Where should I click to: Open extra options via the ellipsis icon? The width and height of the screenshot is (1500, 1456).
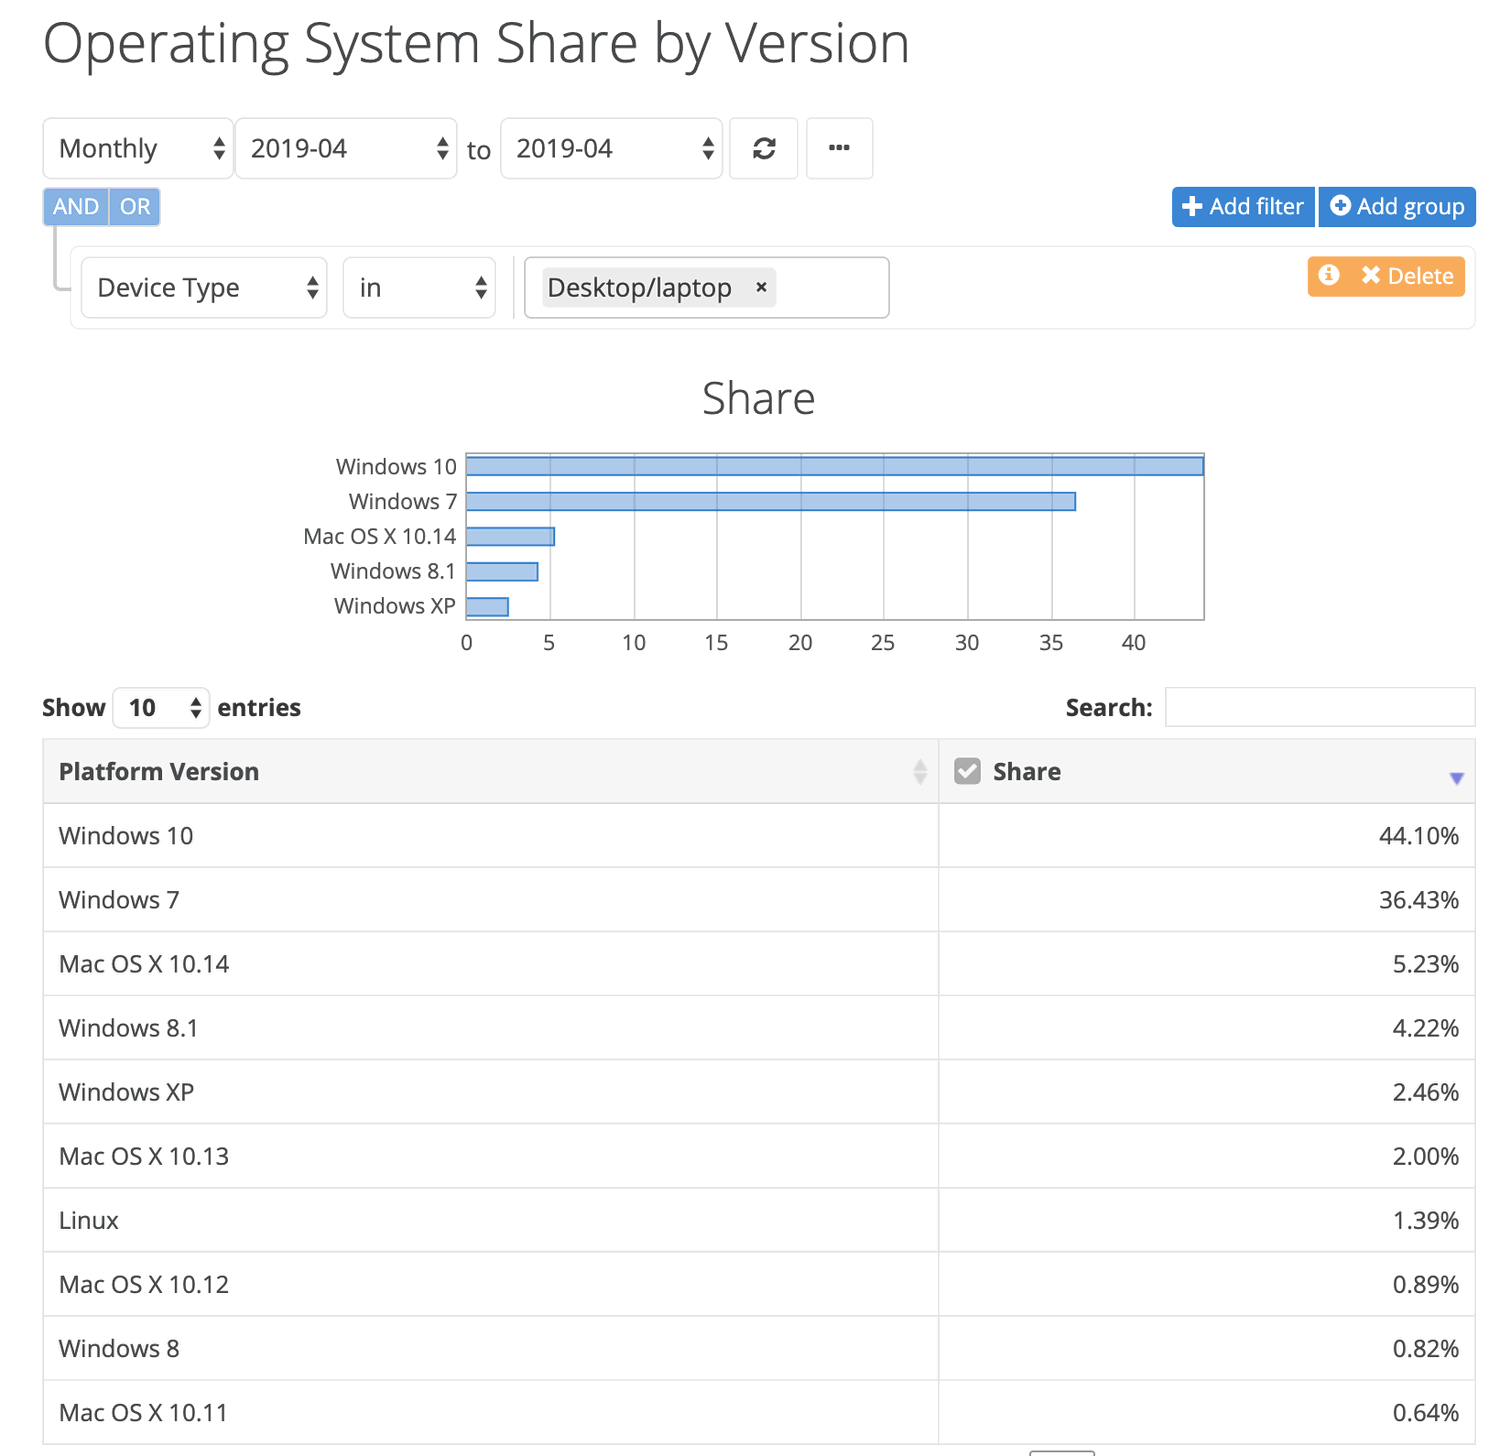pos(838,148)
